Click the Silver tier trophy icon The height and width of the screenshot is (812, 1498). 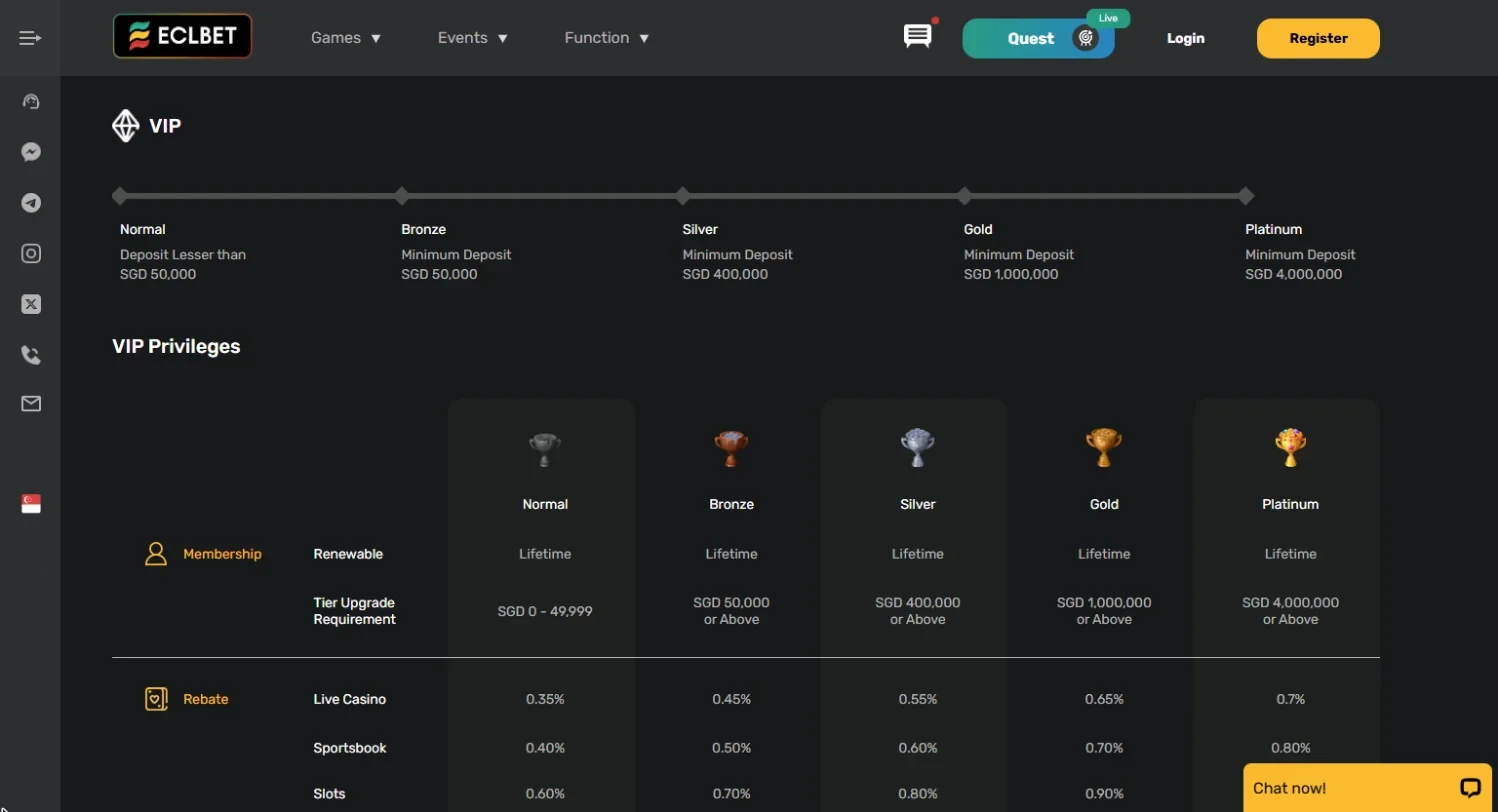click(918, 449)
